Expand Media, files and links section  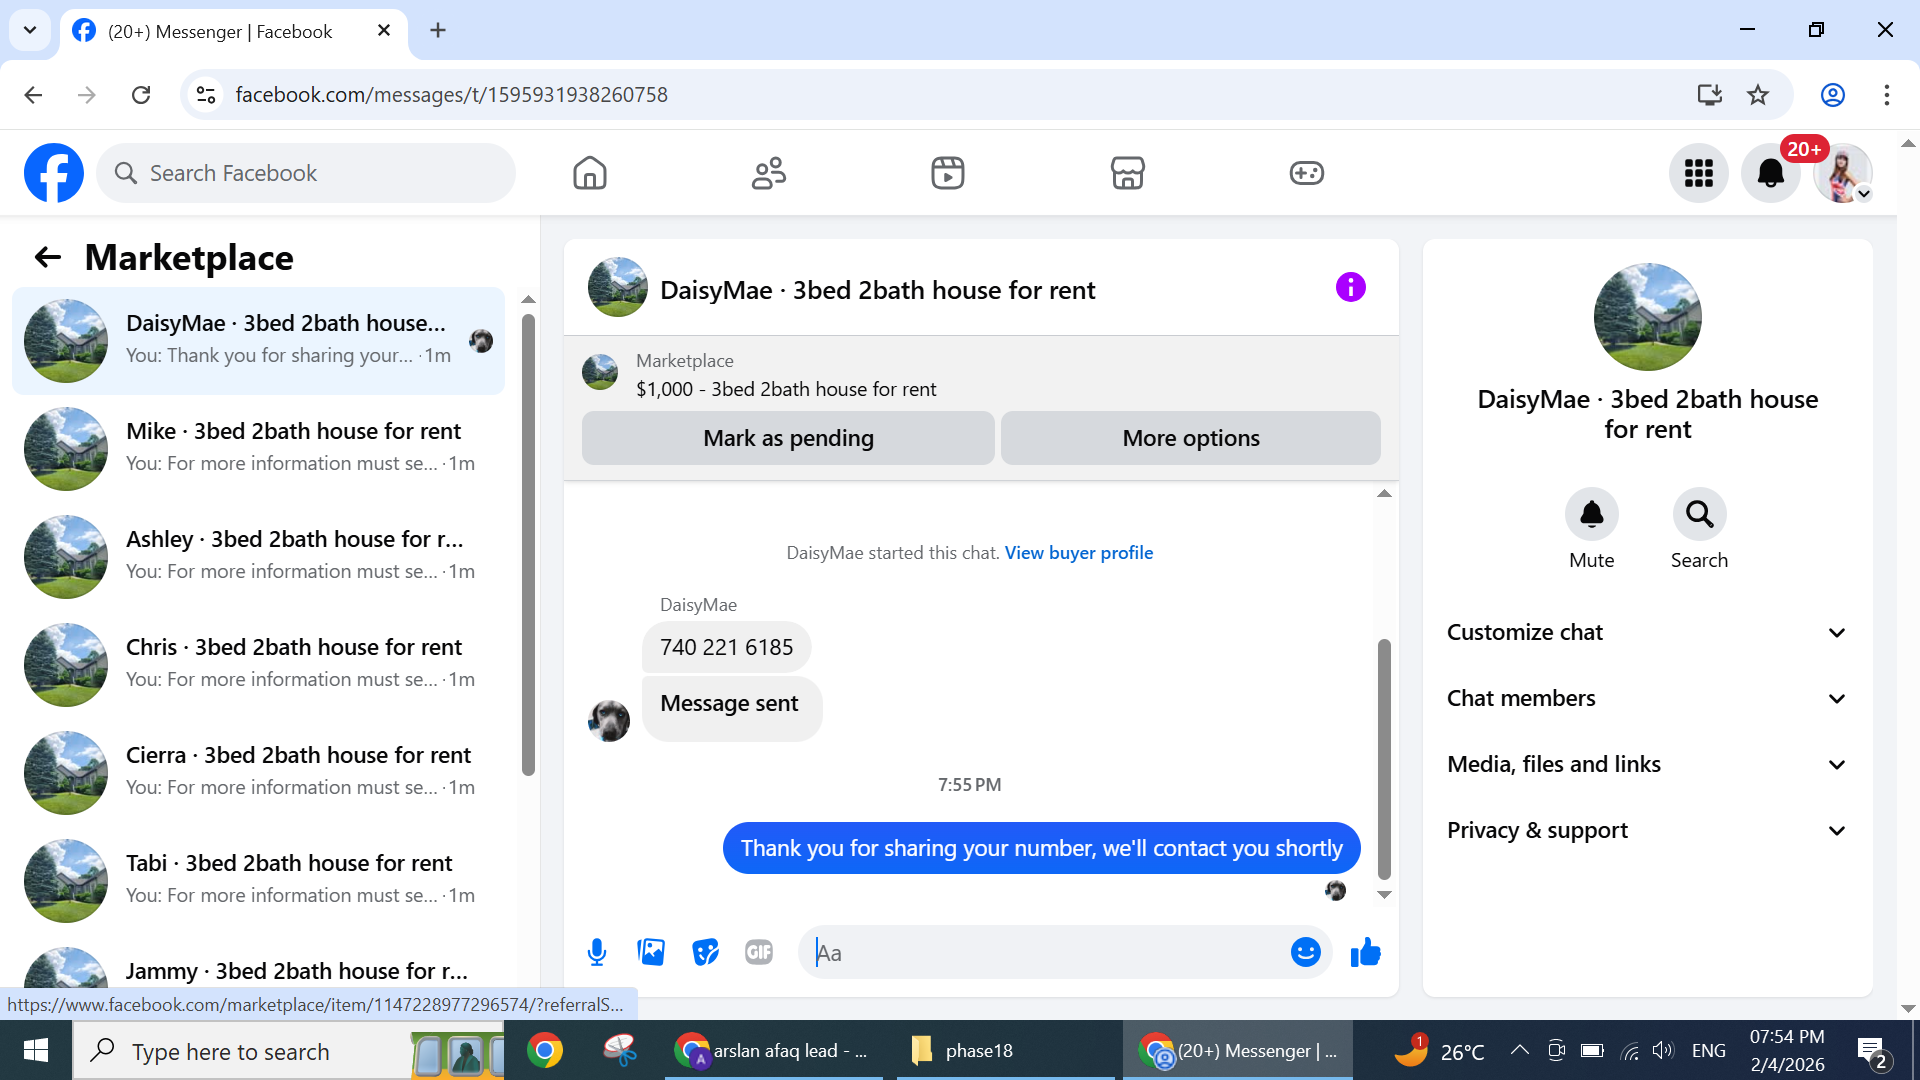click(1646, 764)
